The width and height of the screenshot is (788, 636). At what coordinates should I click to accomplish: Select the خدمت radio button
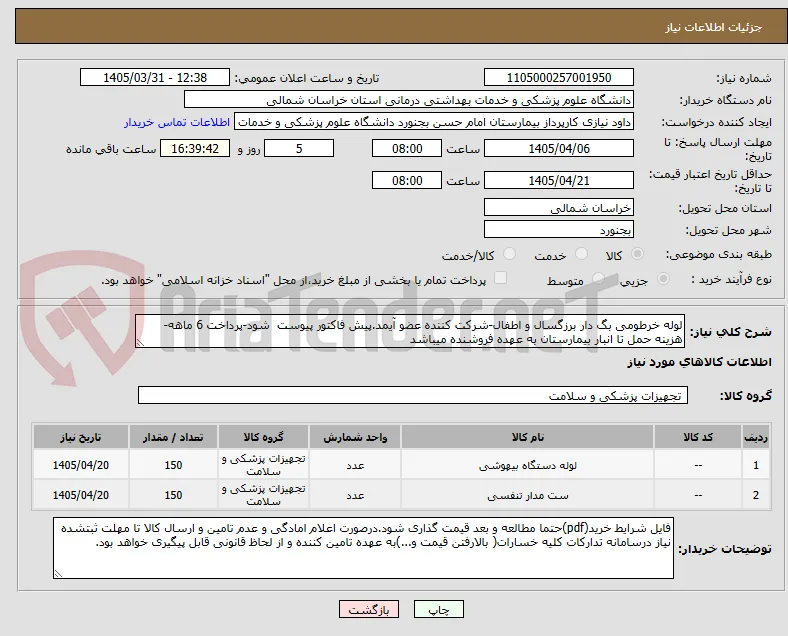[581, 254]
